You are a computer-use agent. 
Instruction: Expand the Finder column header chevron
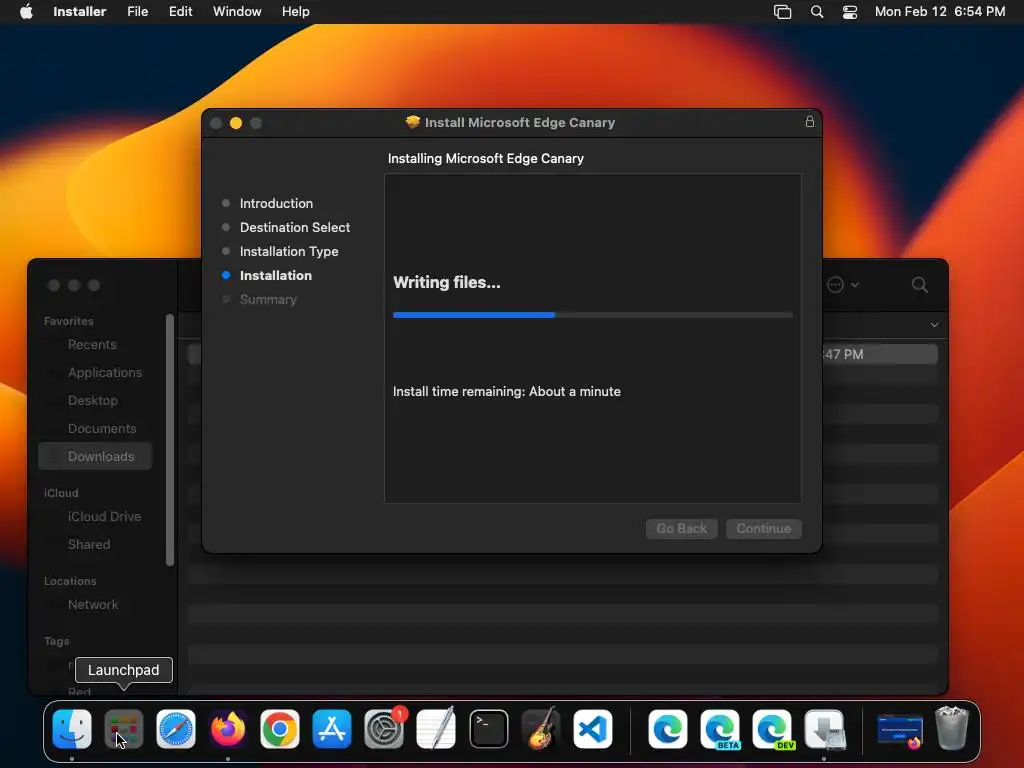[935, 325]
